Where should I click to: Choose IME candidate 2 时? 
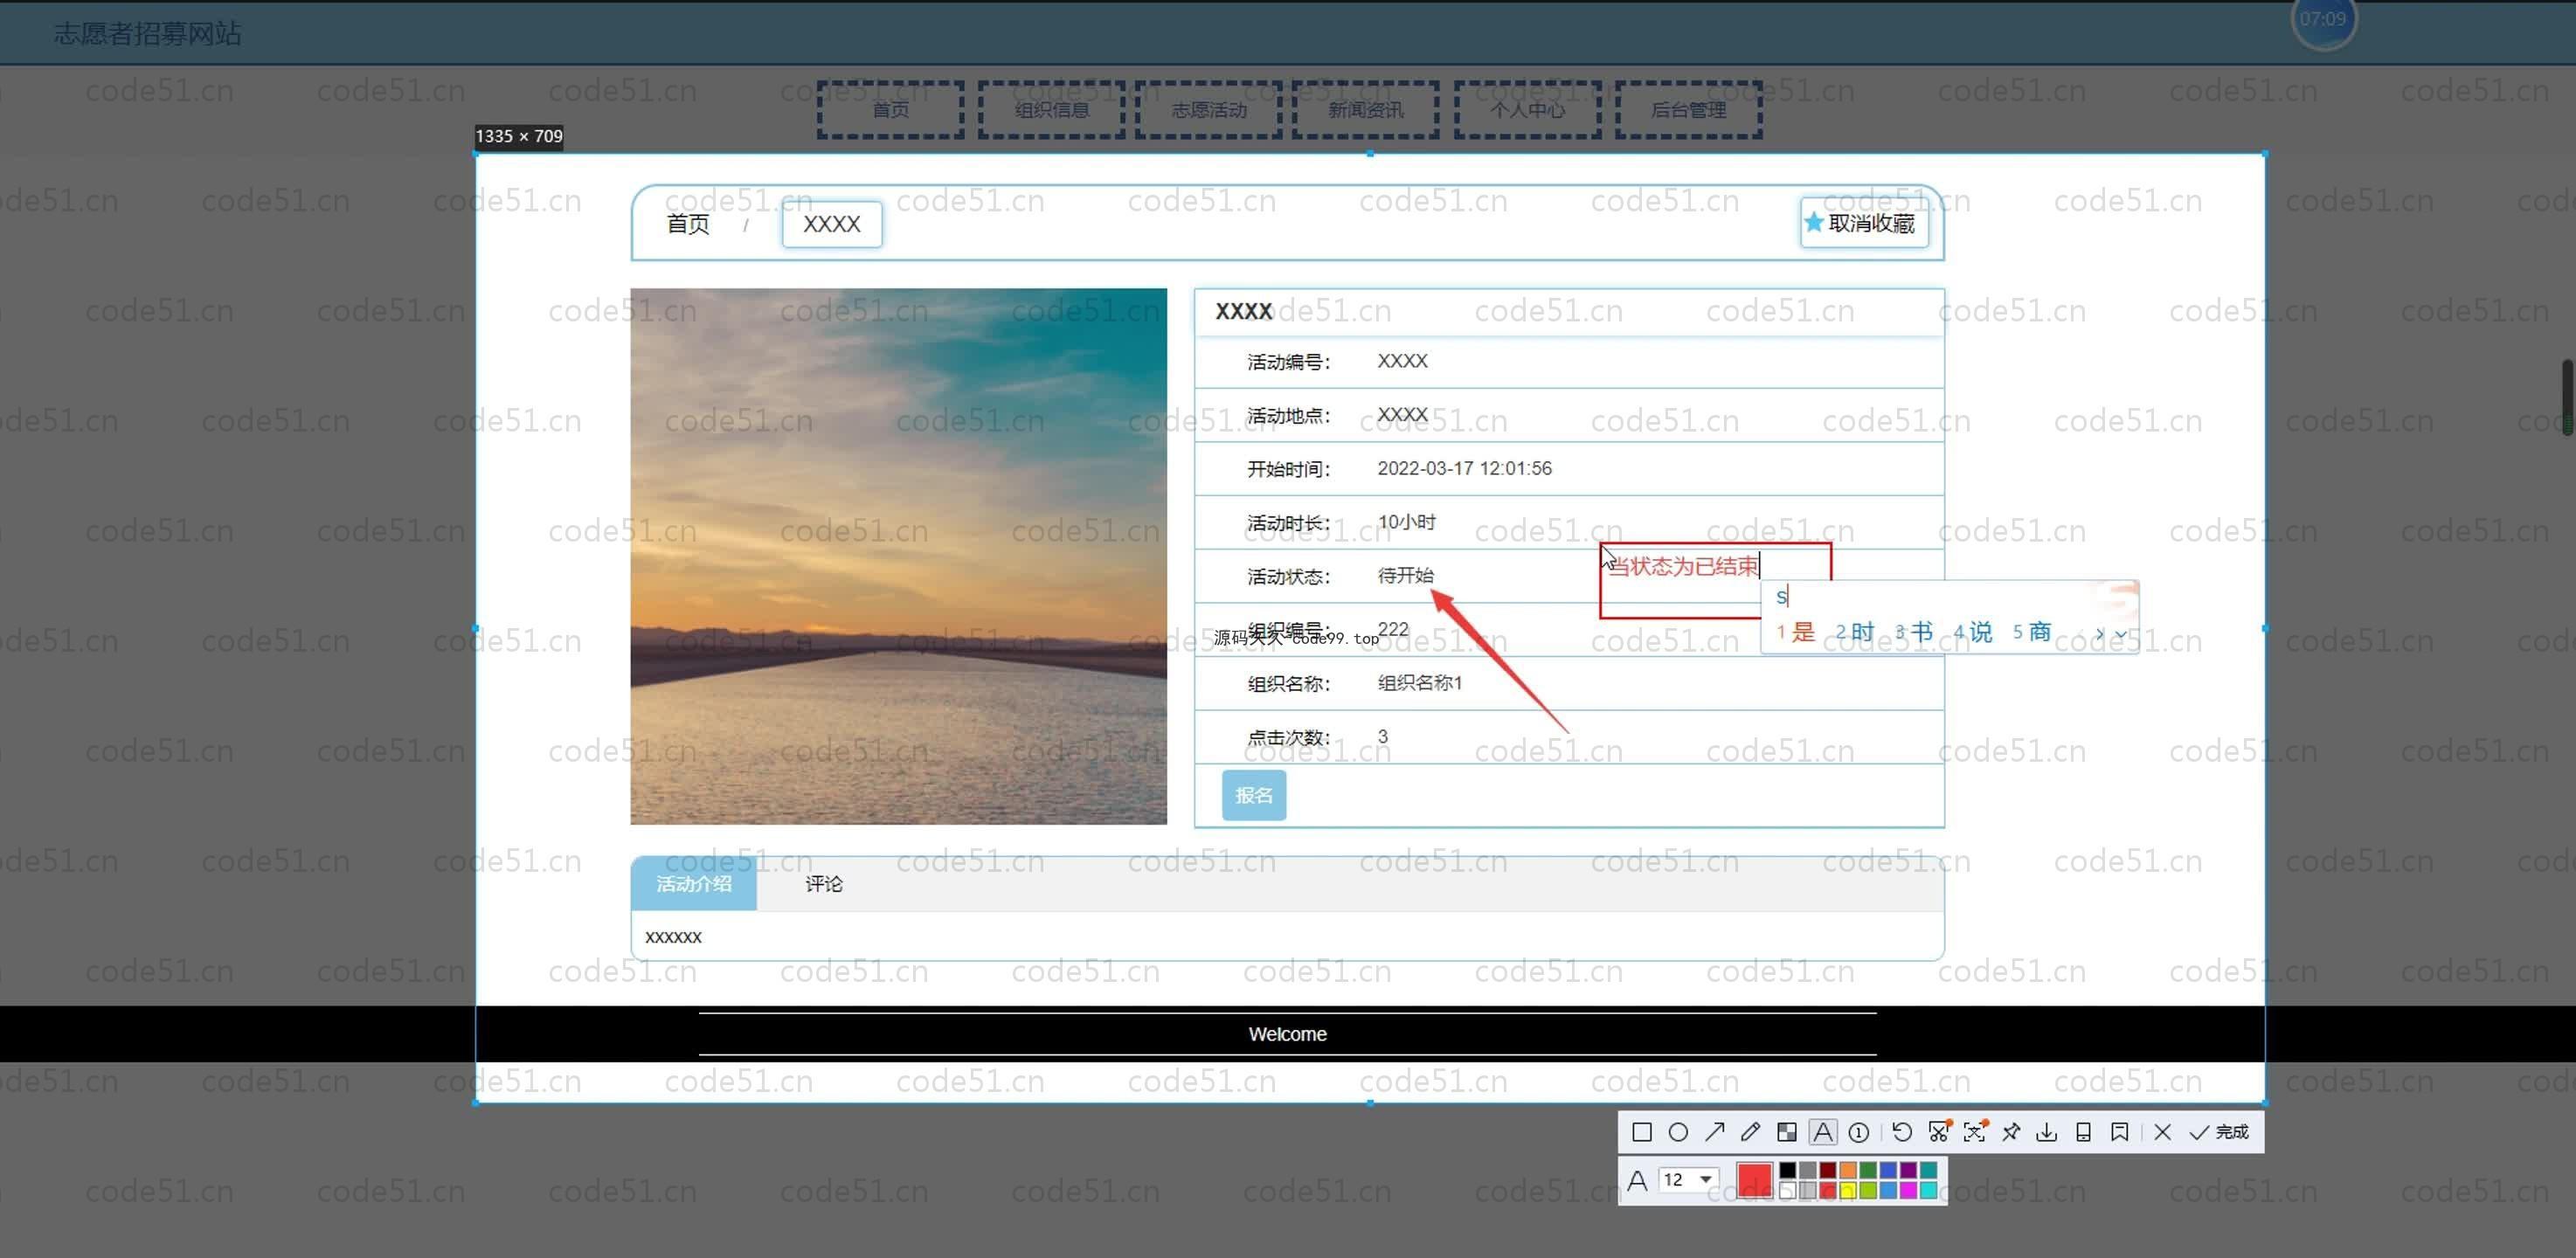tap(1855, 632)
